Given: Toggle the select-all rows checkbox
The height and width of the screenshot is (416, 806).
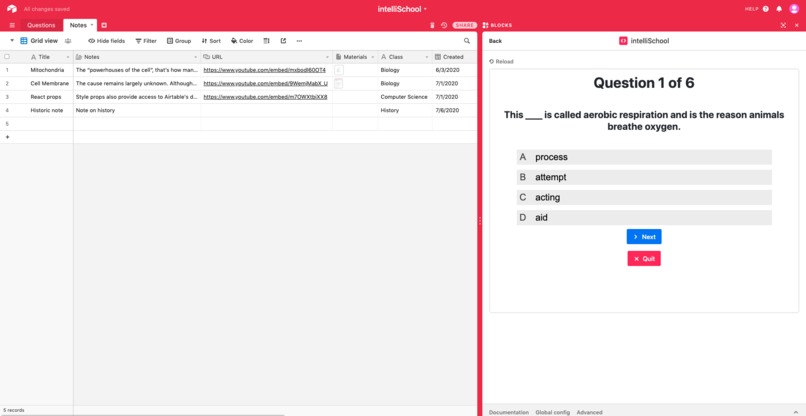Looking at the screenshot, I should (7, 57).
